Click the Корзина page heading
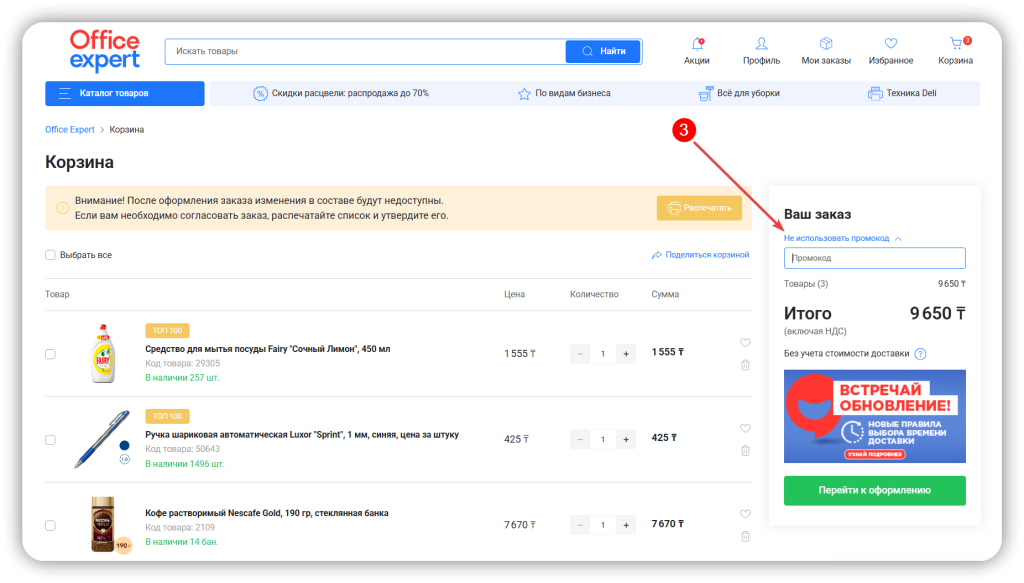 click(x=79, y=162)
